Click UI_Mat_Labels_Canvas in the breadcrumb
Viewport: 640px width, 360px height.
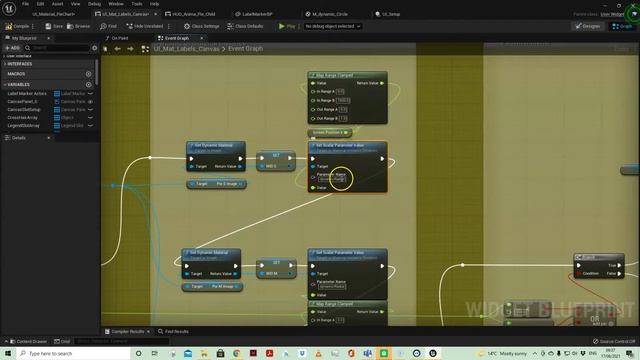pyautogui.click(x=186, y=49)
